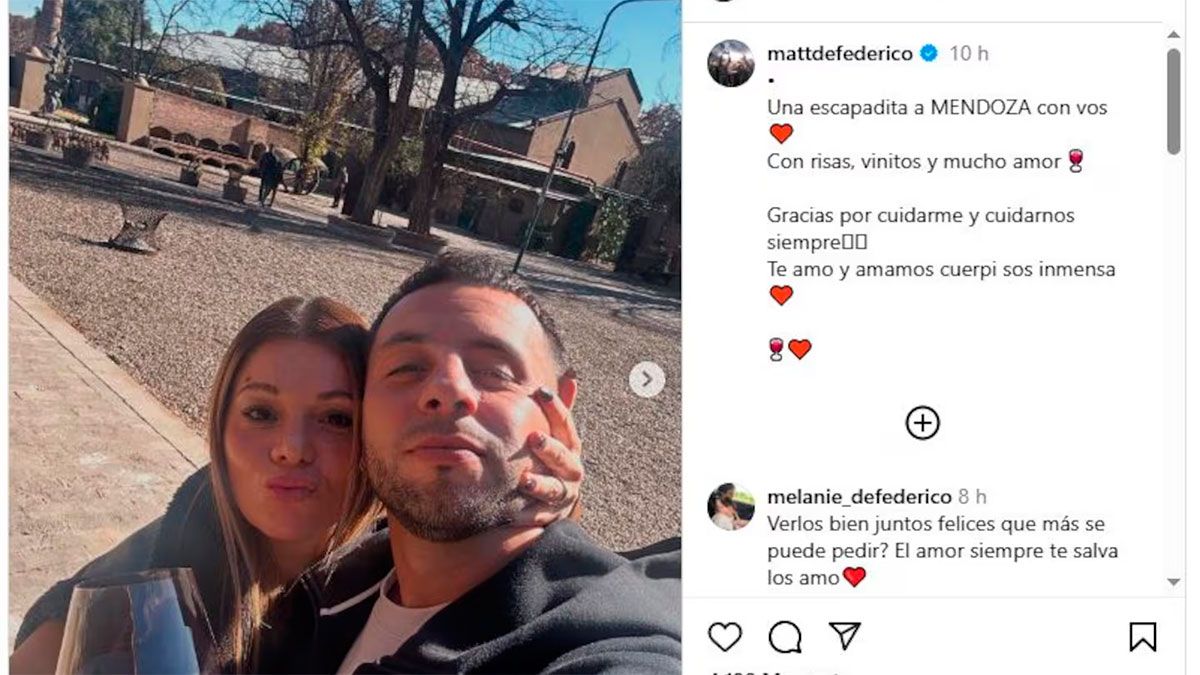Click the comments scrollbar thumb
This screenshot has height=675, width=1200.
1174,101
